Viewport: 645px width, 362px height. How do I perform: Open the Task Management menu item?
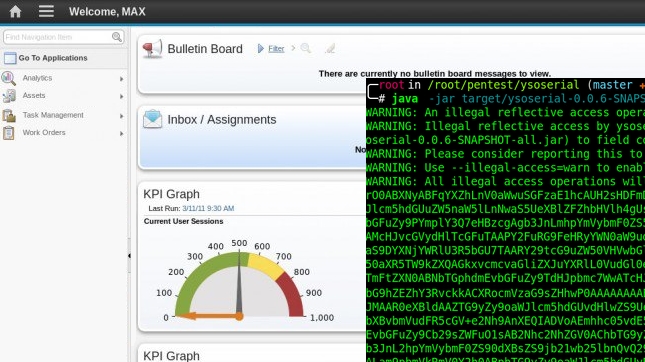tap(53, 115)
